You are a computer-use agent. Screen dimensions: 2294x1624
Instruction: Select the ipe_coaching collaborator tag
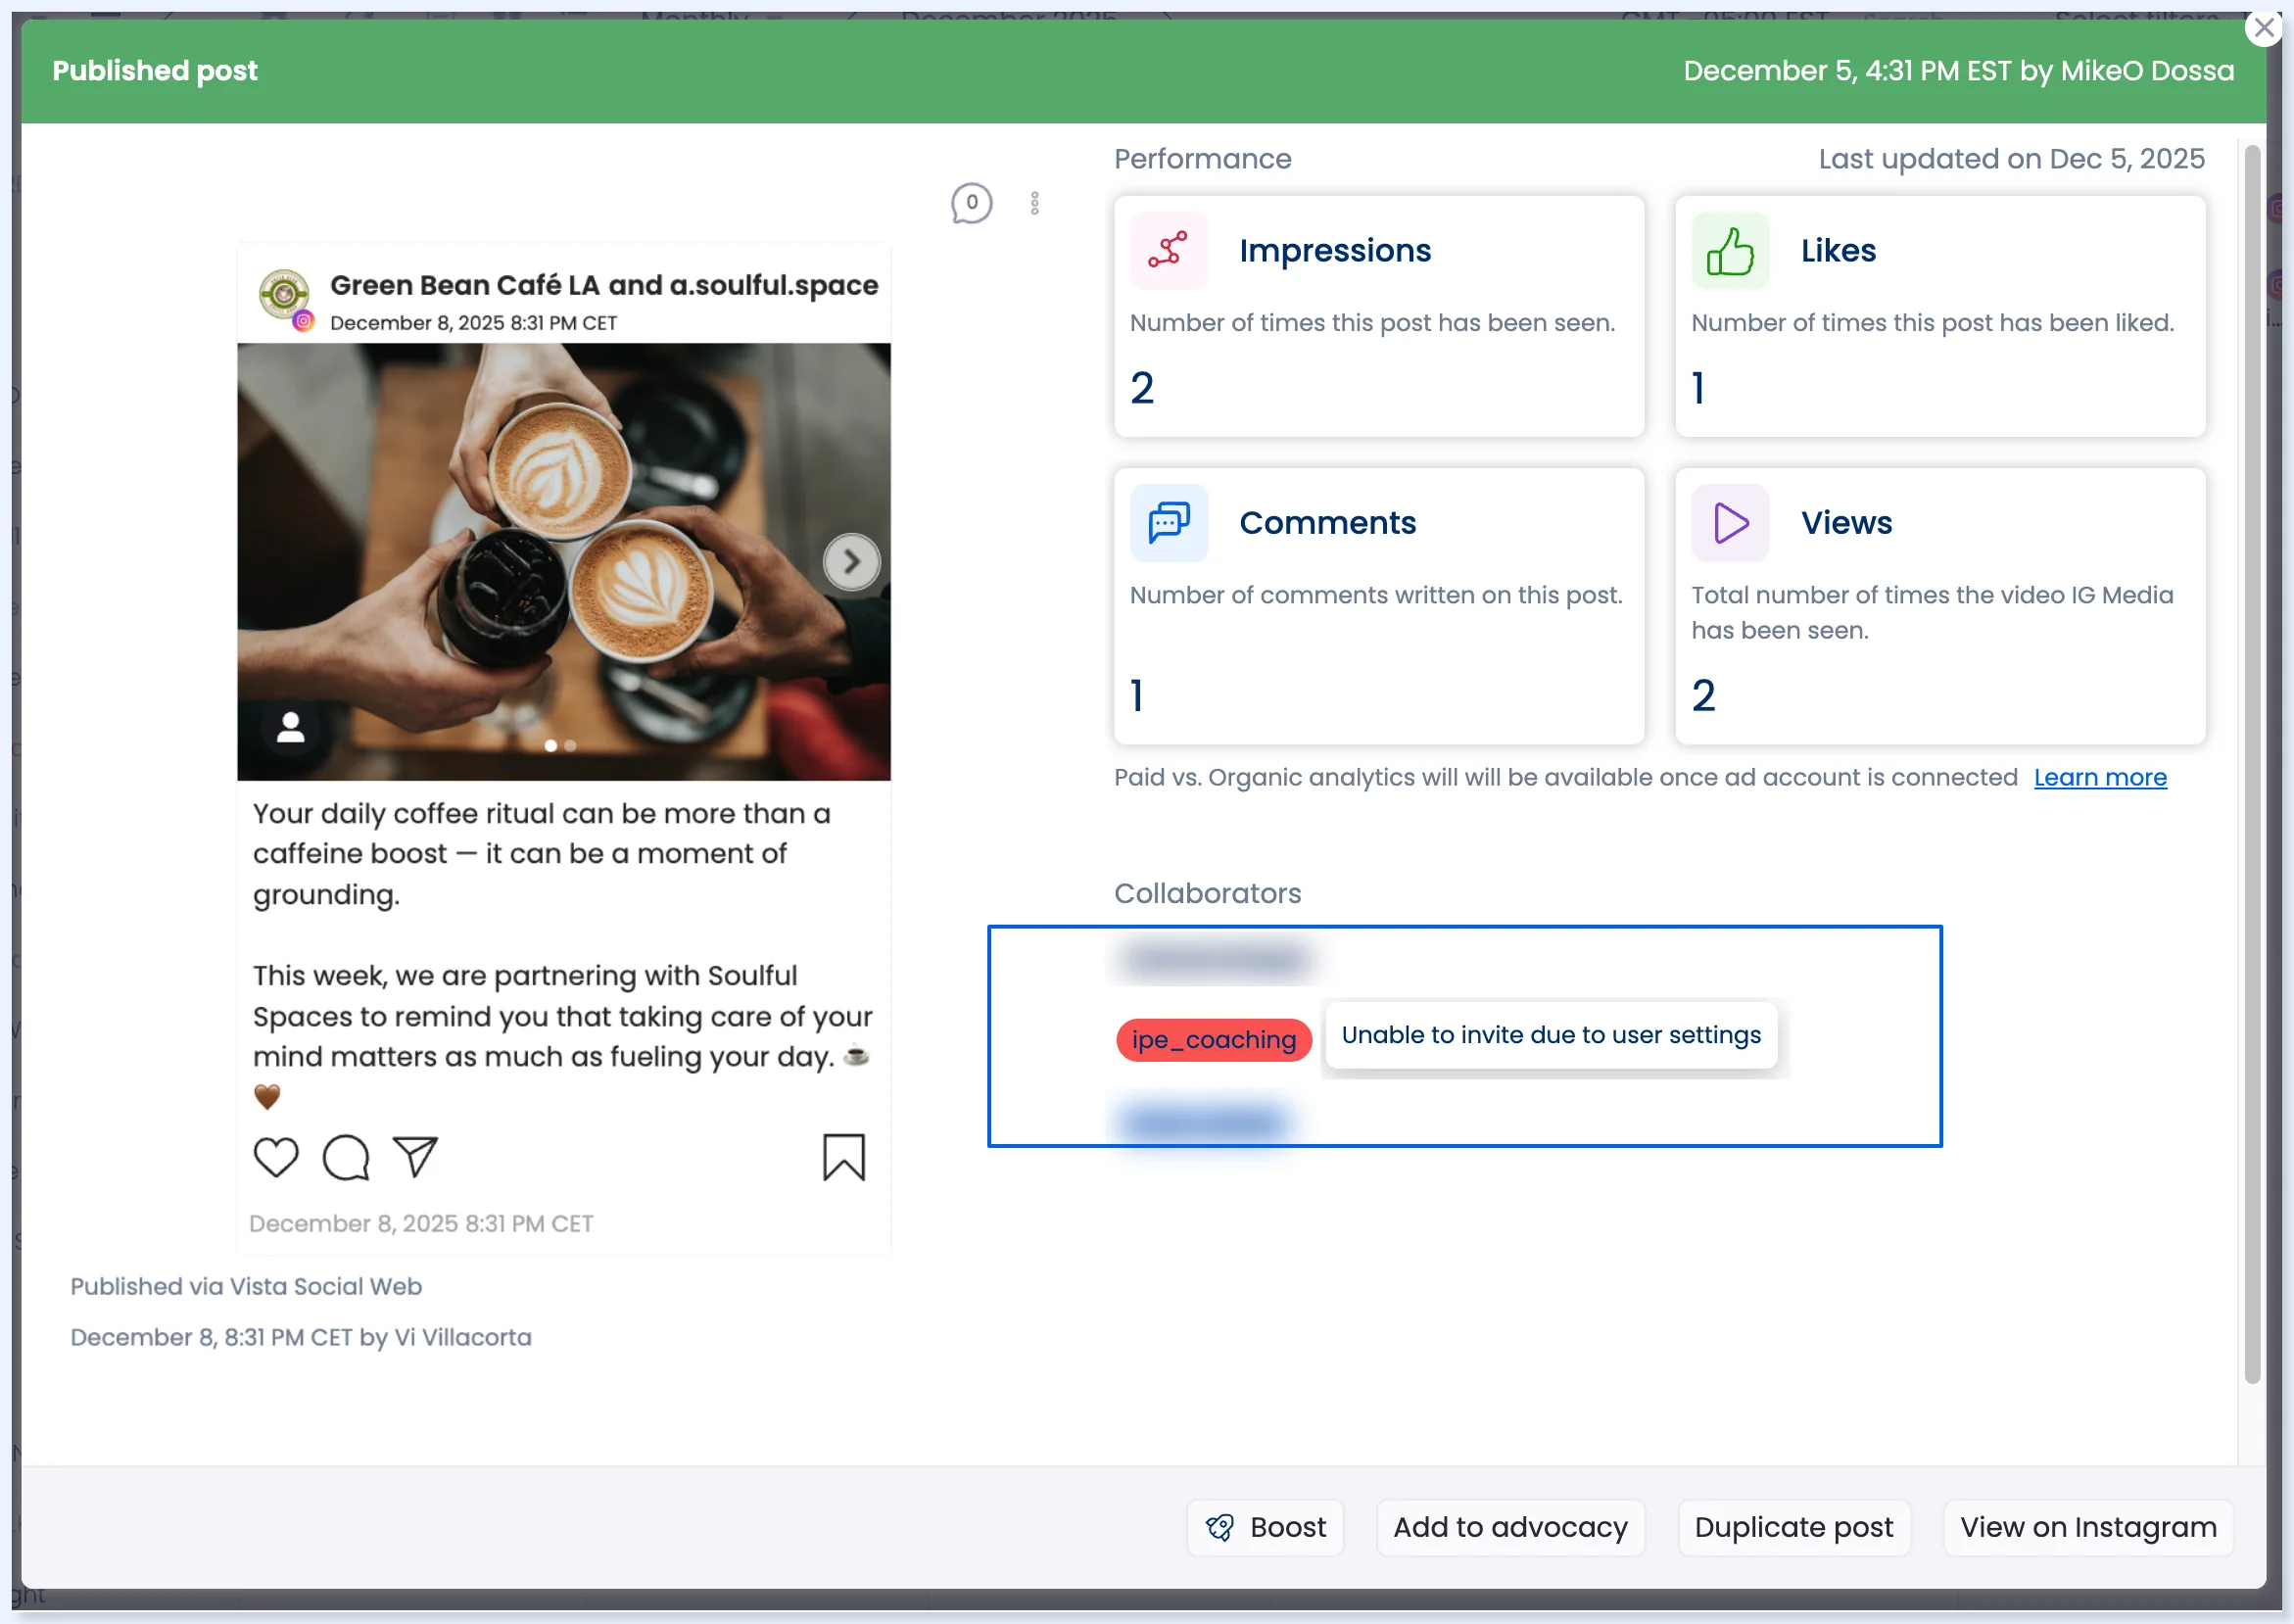coord(1213,1040)
